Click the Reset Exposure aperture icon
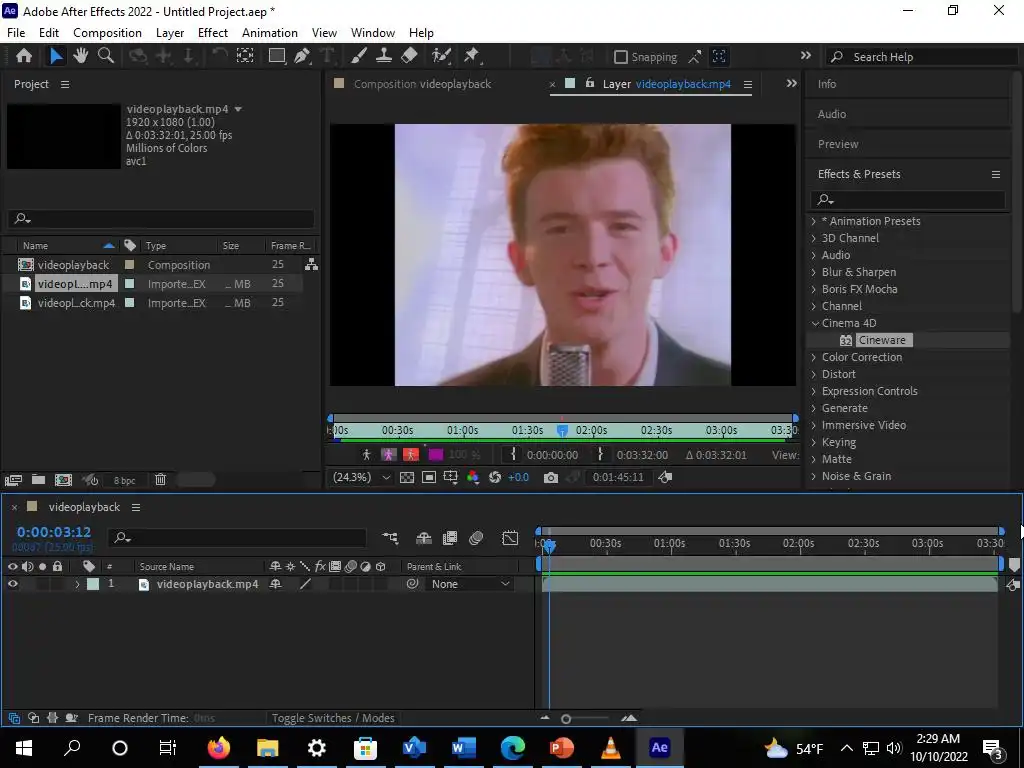This screenshot has height=768, width=1024. 495,477
